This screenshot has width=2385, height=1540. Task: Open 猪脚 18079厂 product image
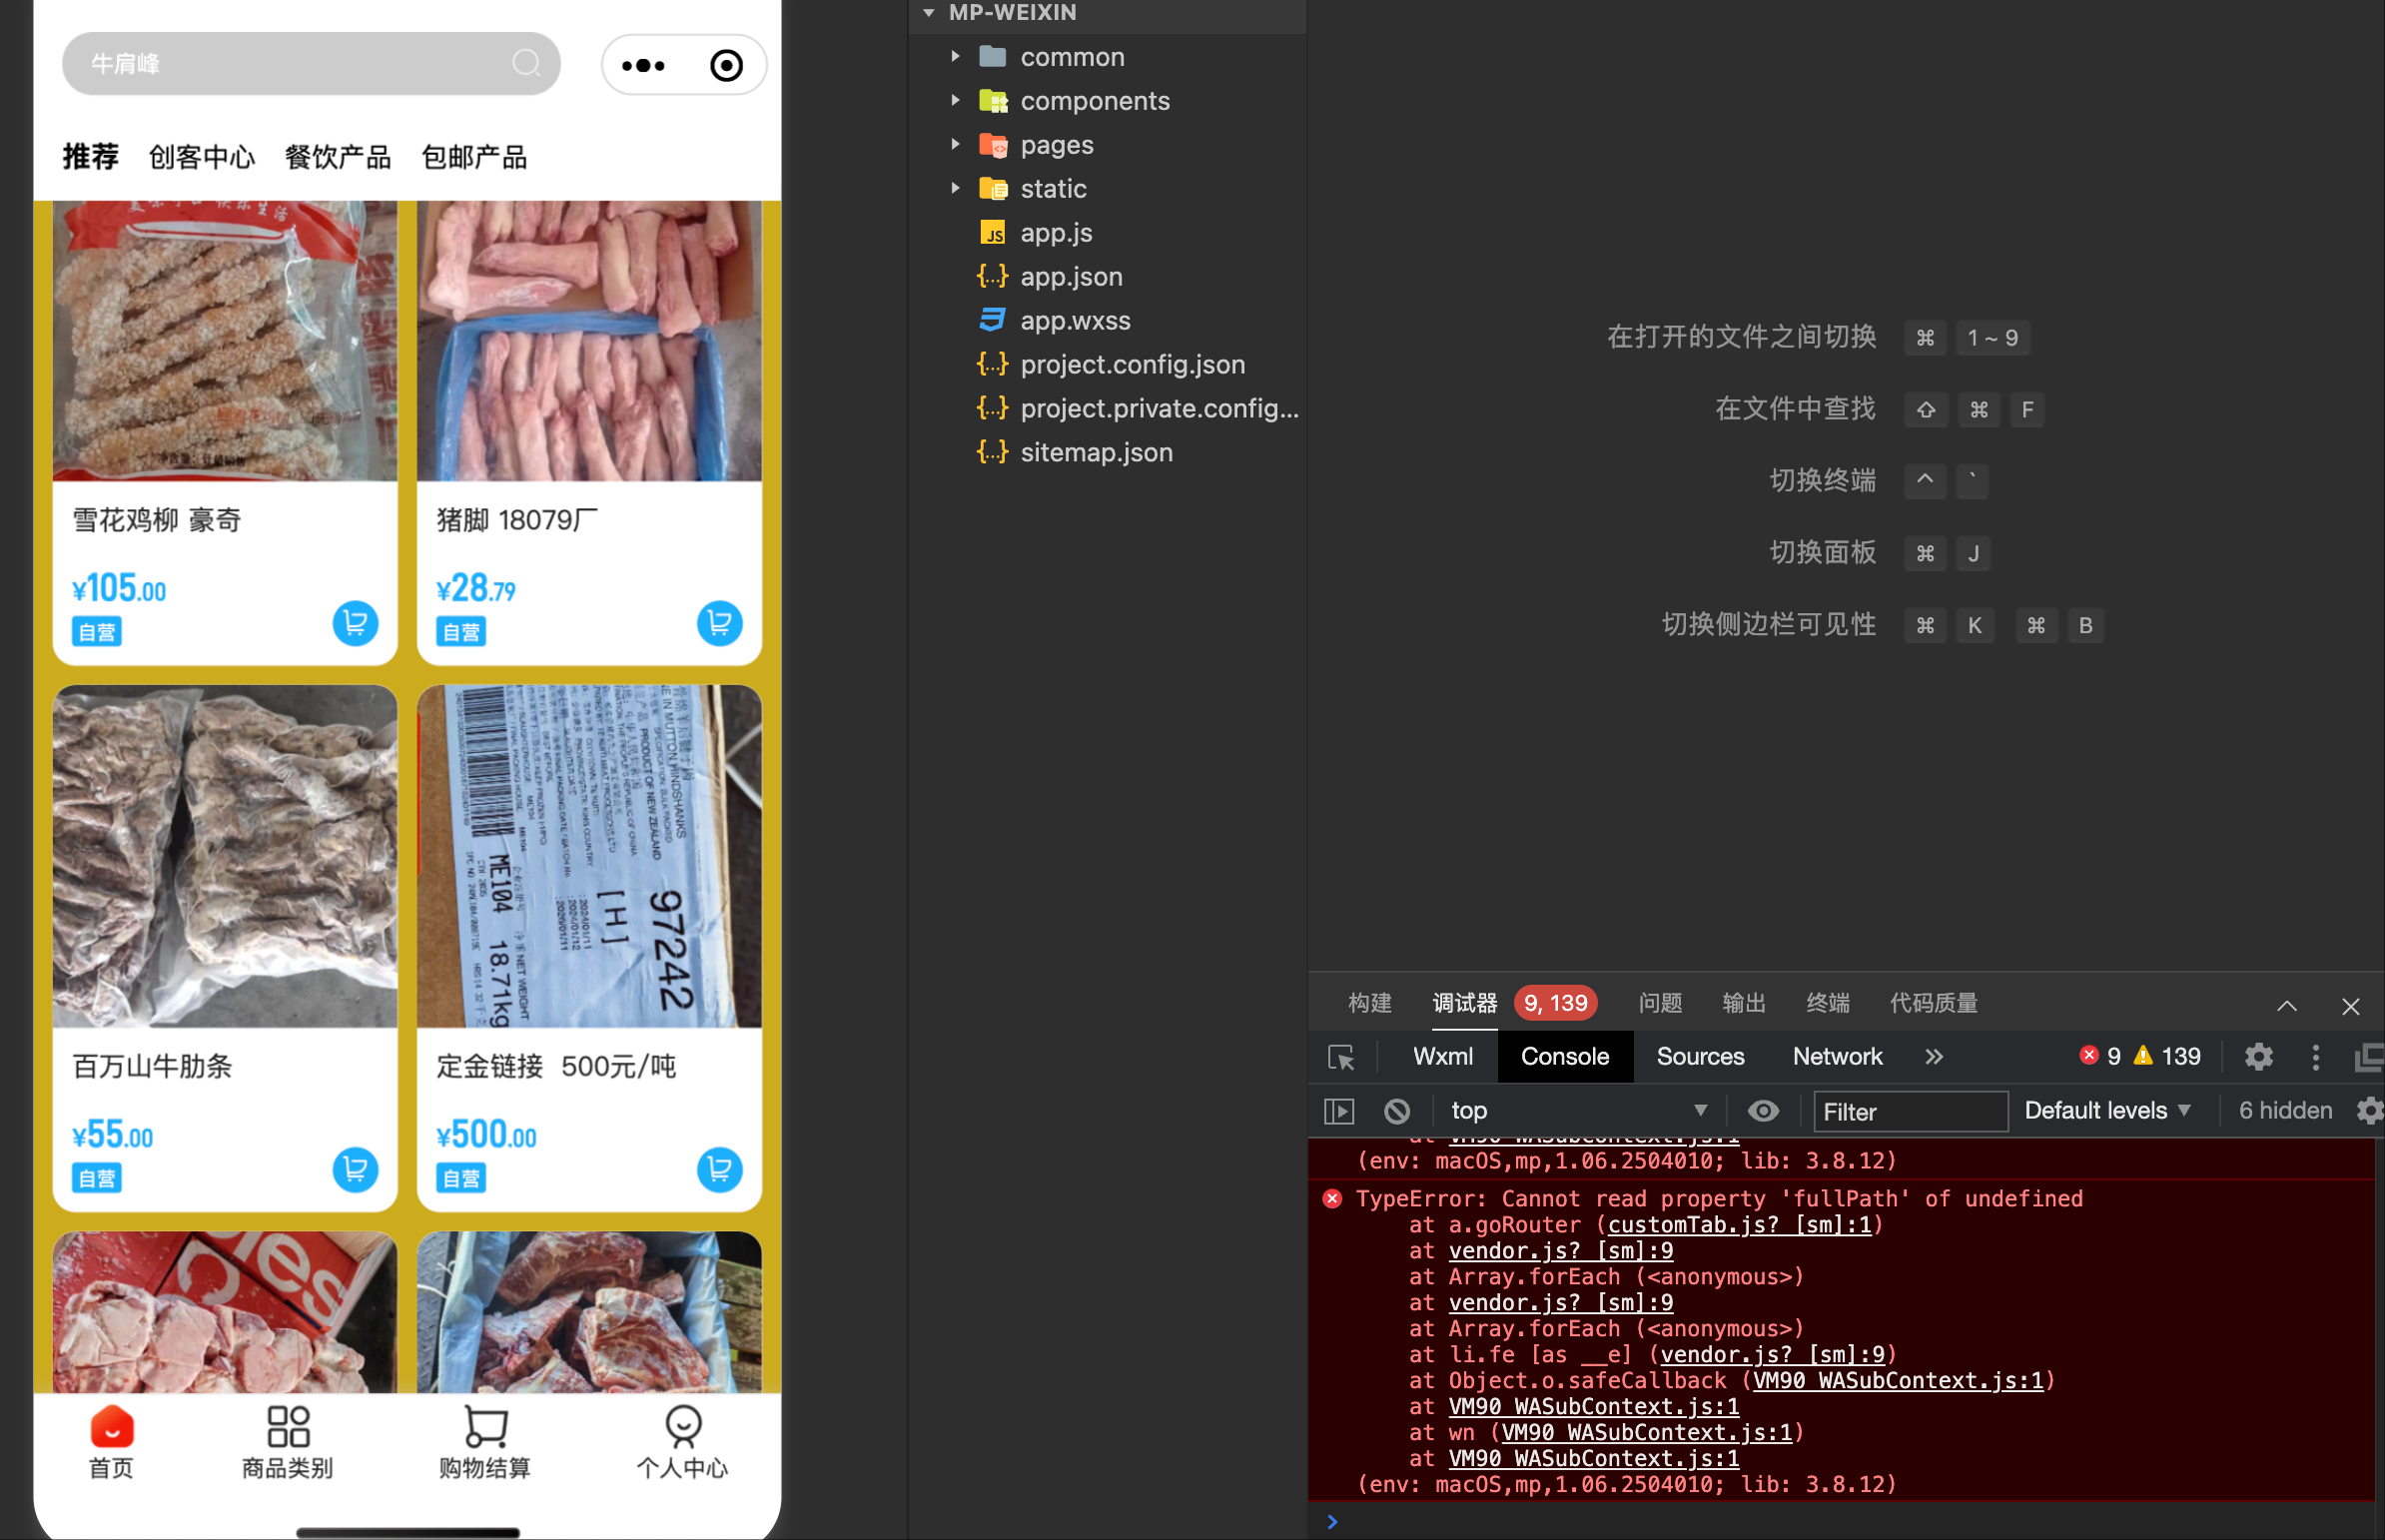coord(589,340)
